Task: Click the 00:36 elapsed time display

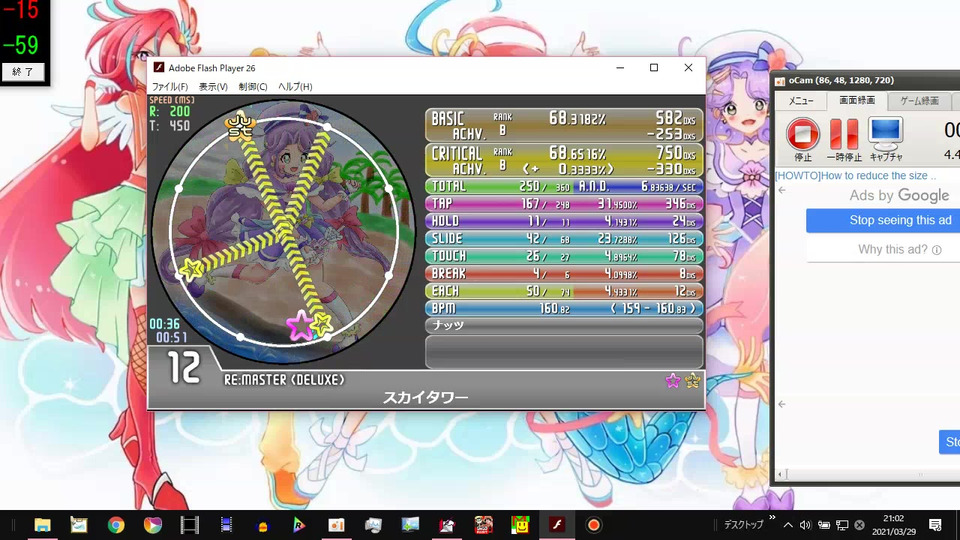Action: (x=164, y=324)
